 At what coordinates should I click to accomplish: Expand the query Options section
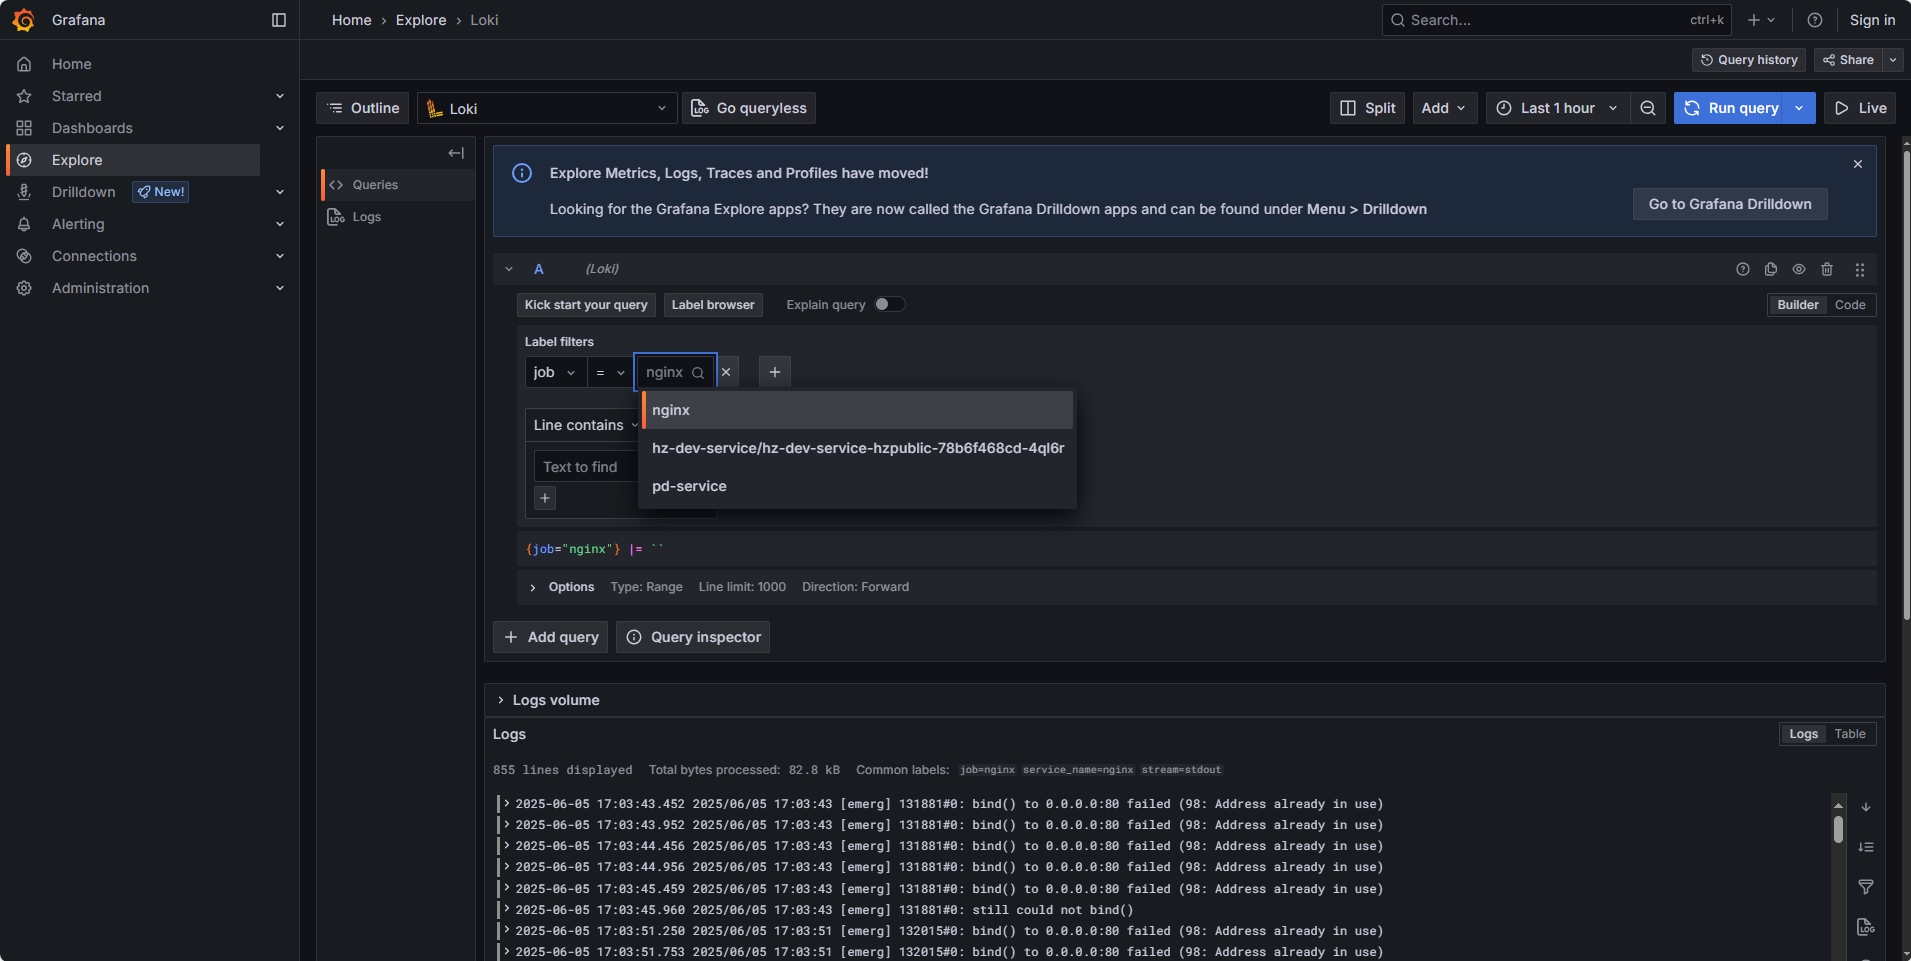pos(533,587)
